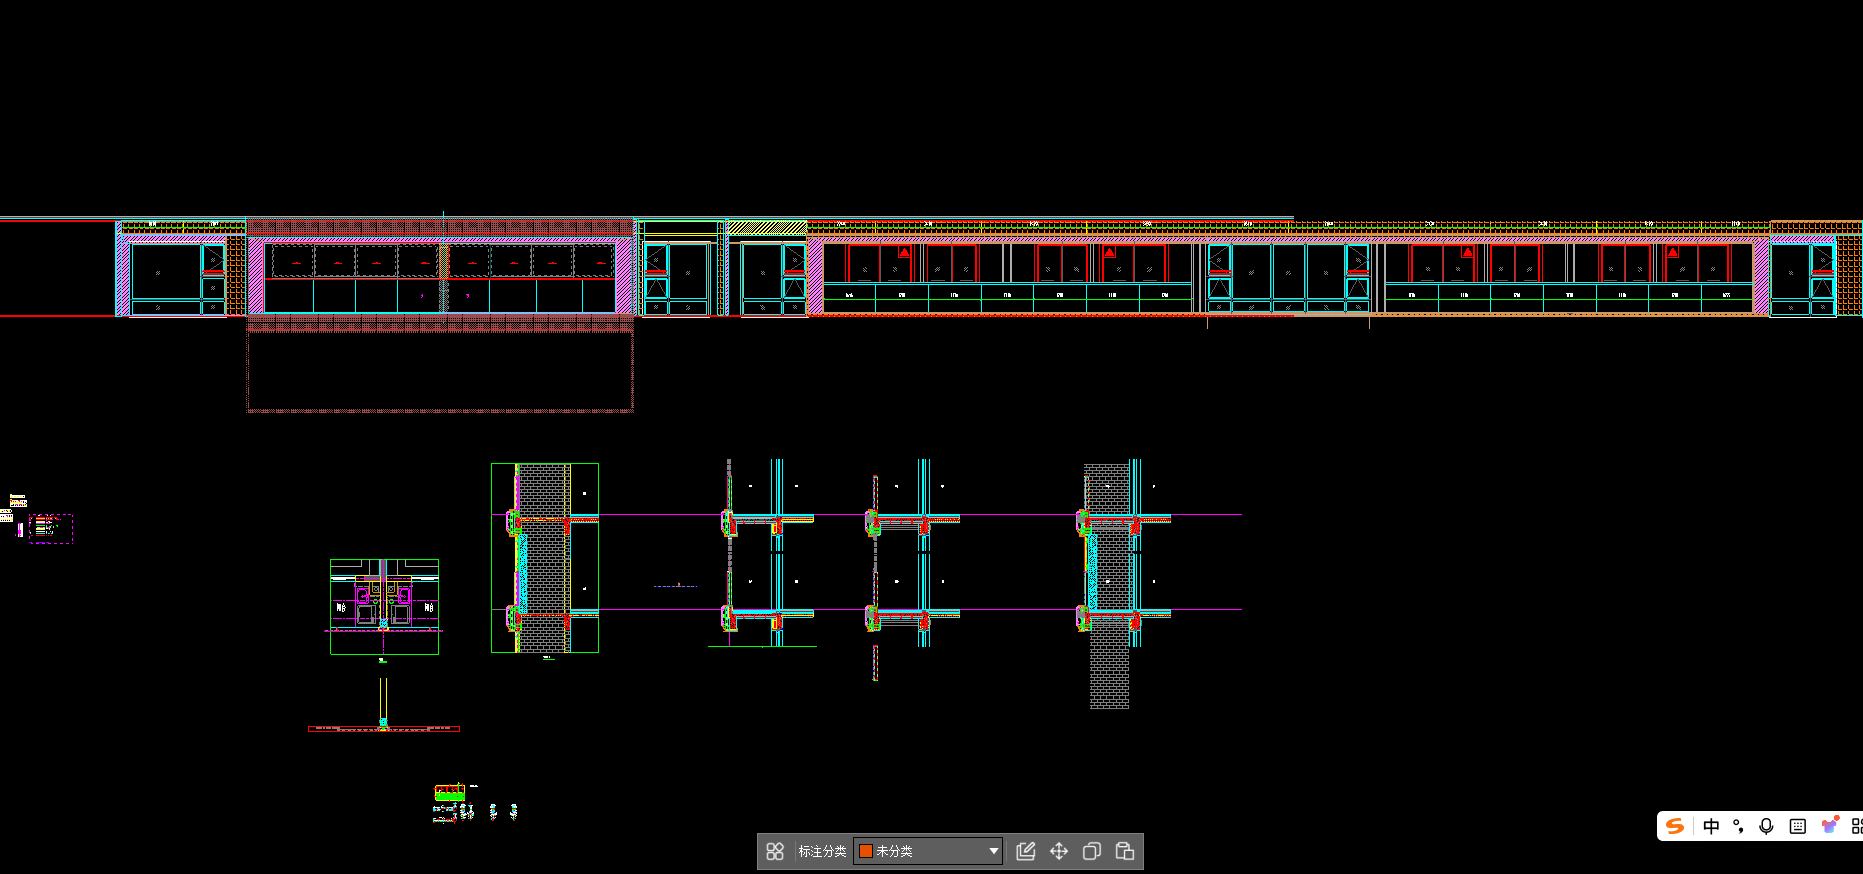
Task: Click the orange 未分类 color swatch
Action: pyautogui.click(x=866, y=851)
